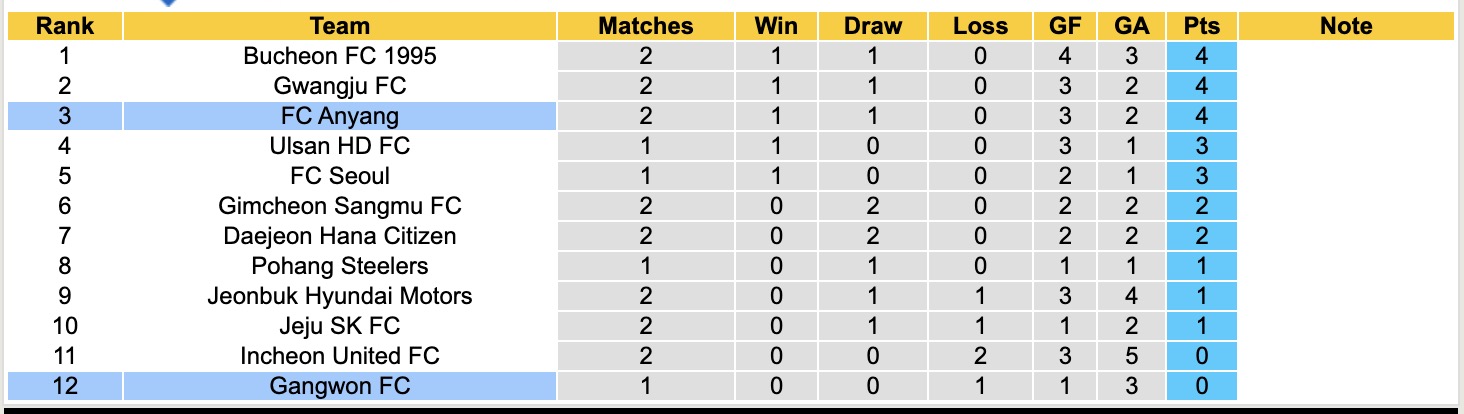Image resolution: width=1464 pixels, height=414 pixels.
Task: Sort by the Matches column header
Action: [x=645, y=26]
